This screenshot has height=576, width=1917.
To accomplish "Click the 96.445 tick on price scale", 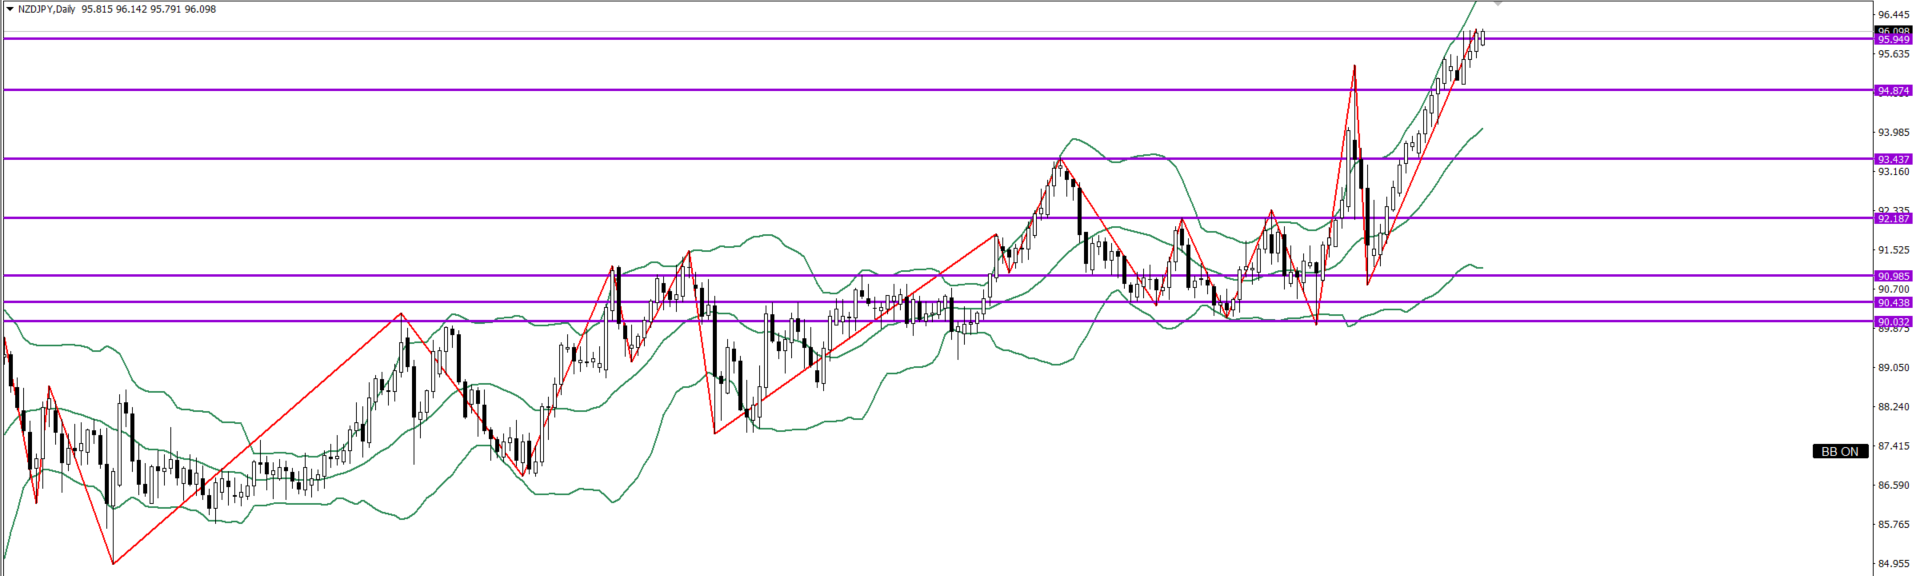I will click(1894, 15).
